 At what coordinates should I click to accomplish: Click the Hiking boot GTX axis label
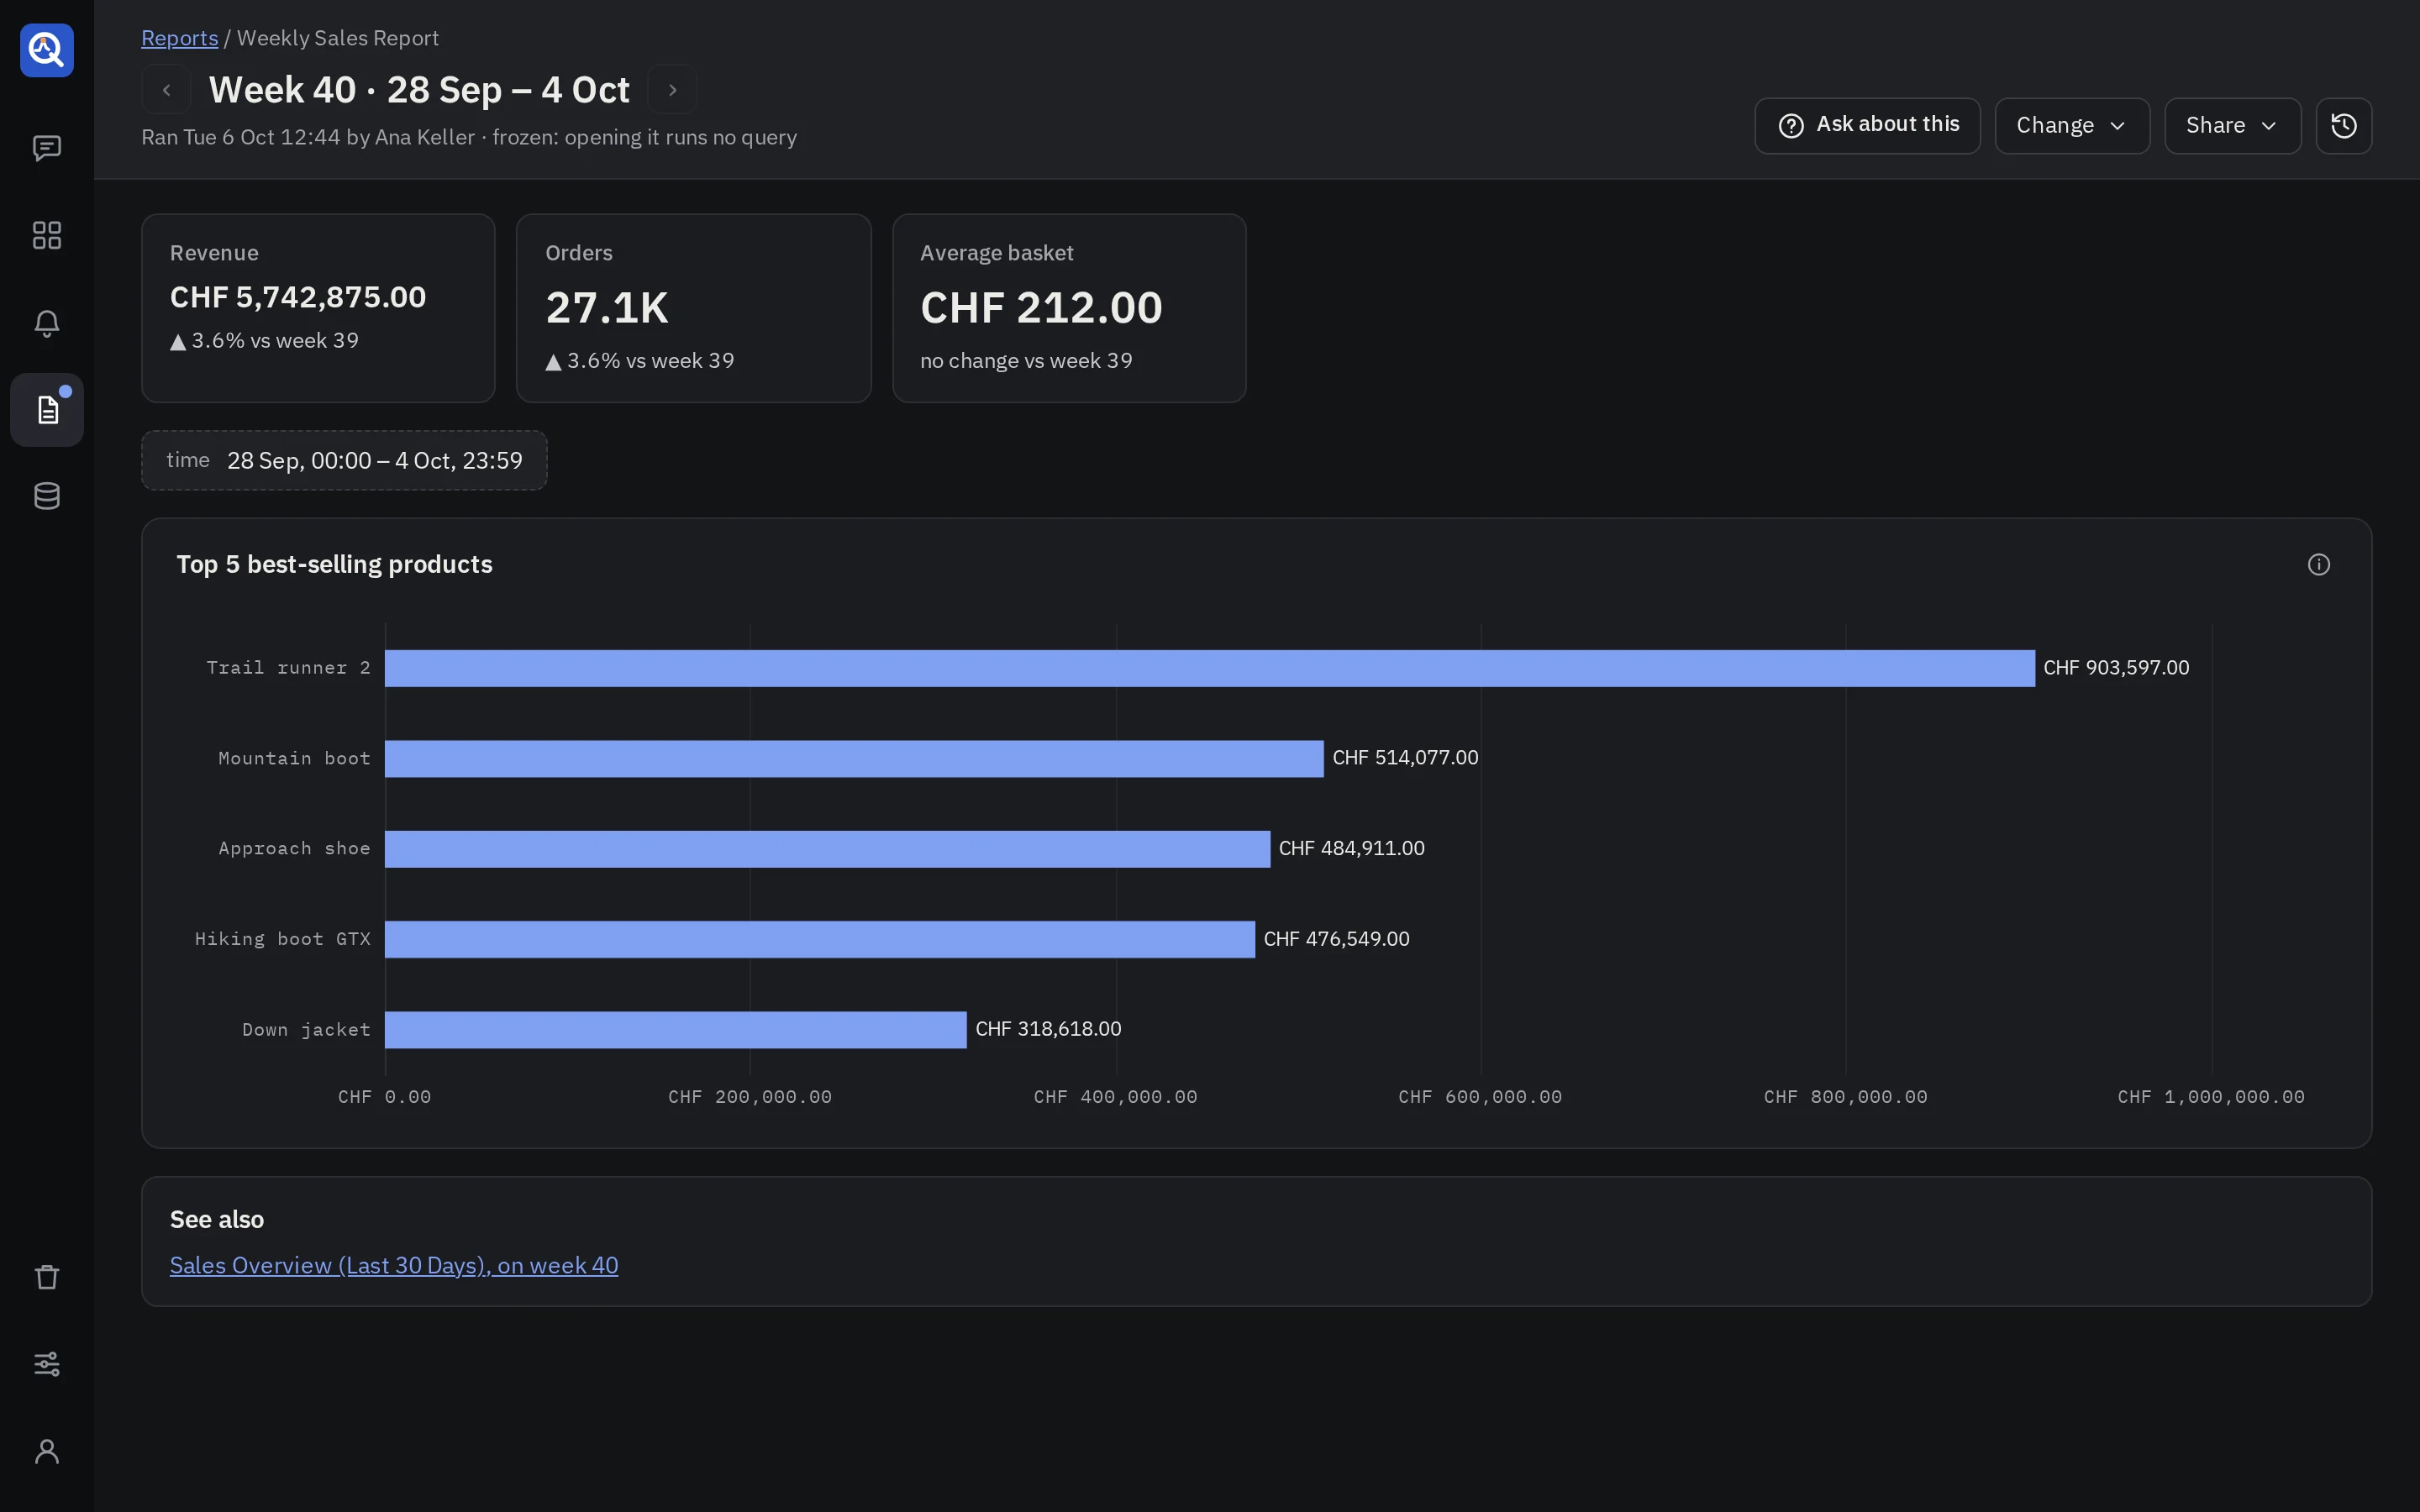(282, 939)
